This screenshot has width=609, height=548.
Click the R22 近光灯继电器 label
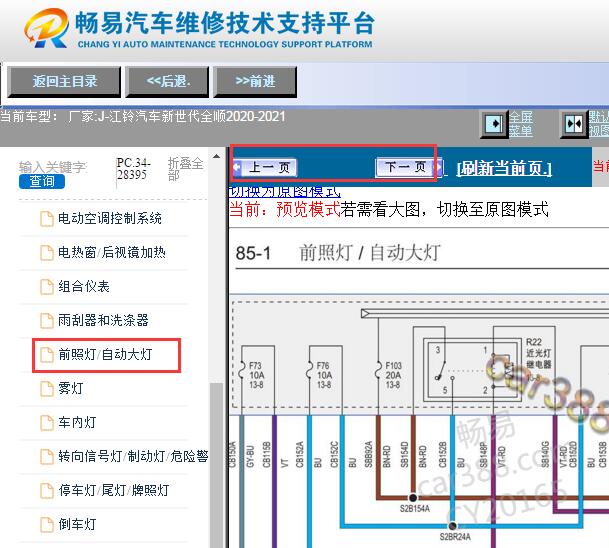click(x=539, y=353)
